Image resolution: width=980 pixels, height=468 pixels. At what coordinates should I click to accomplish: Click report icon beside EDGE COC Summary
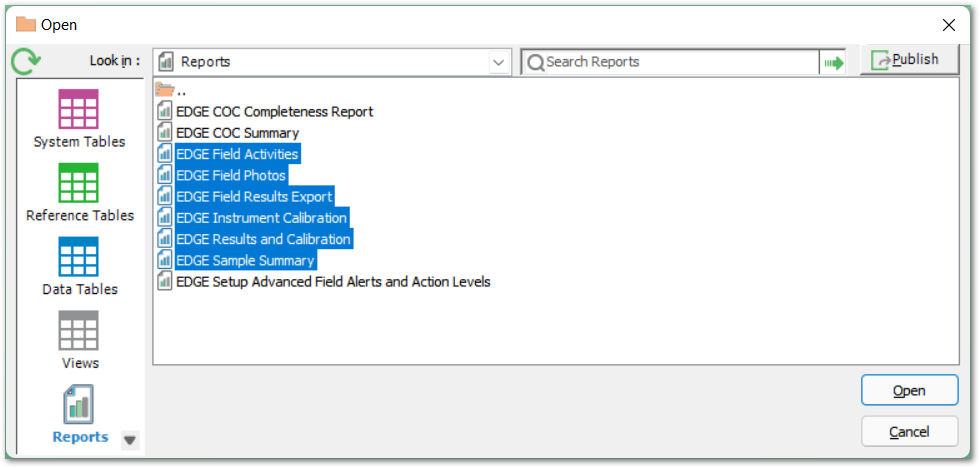click(x=164, y=133)
